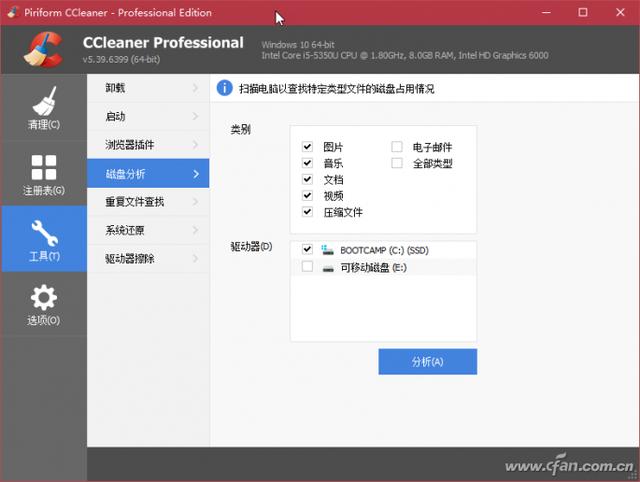
Task: Enable the 电子邮件 email checkbox
Action: tap(397, 147)
